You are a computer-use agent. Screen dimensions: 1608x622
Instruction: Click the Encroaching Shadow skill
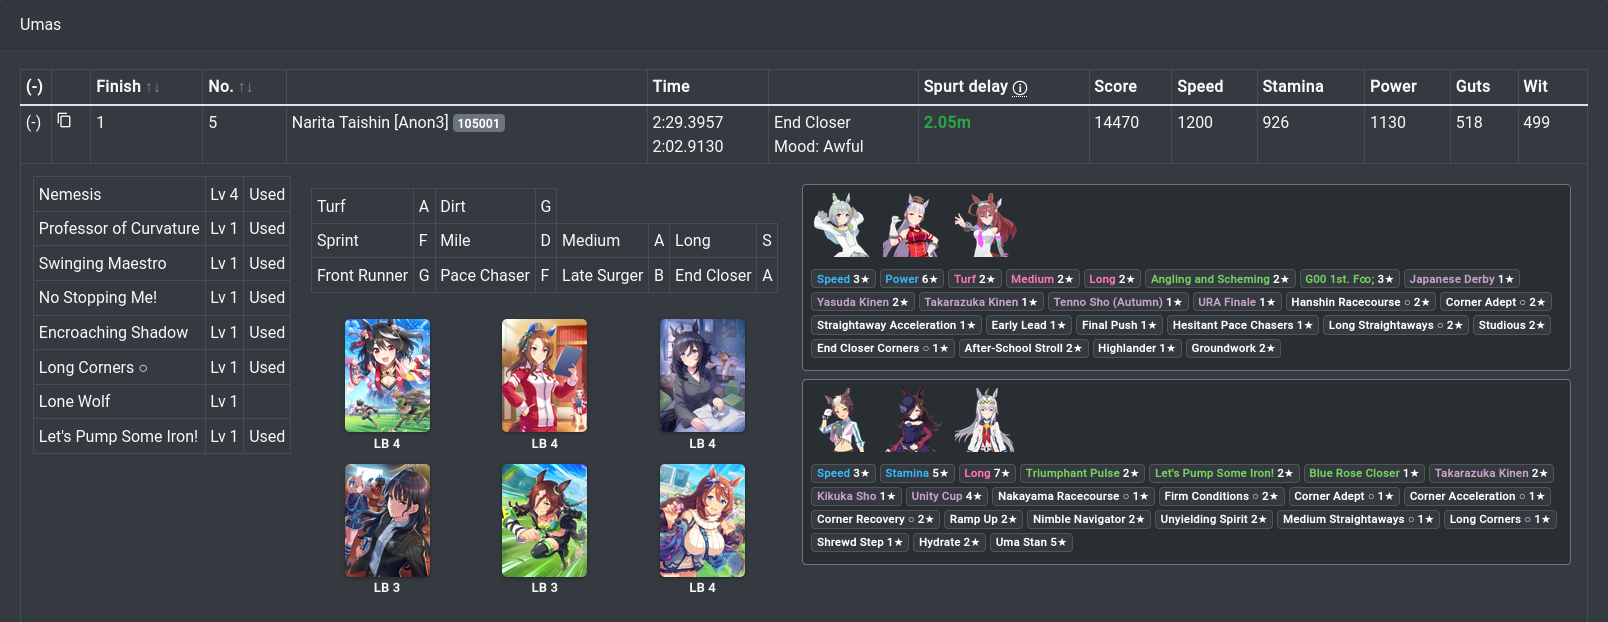(x=113, y=332)
